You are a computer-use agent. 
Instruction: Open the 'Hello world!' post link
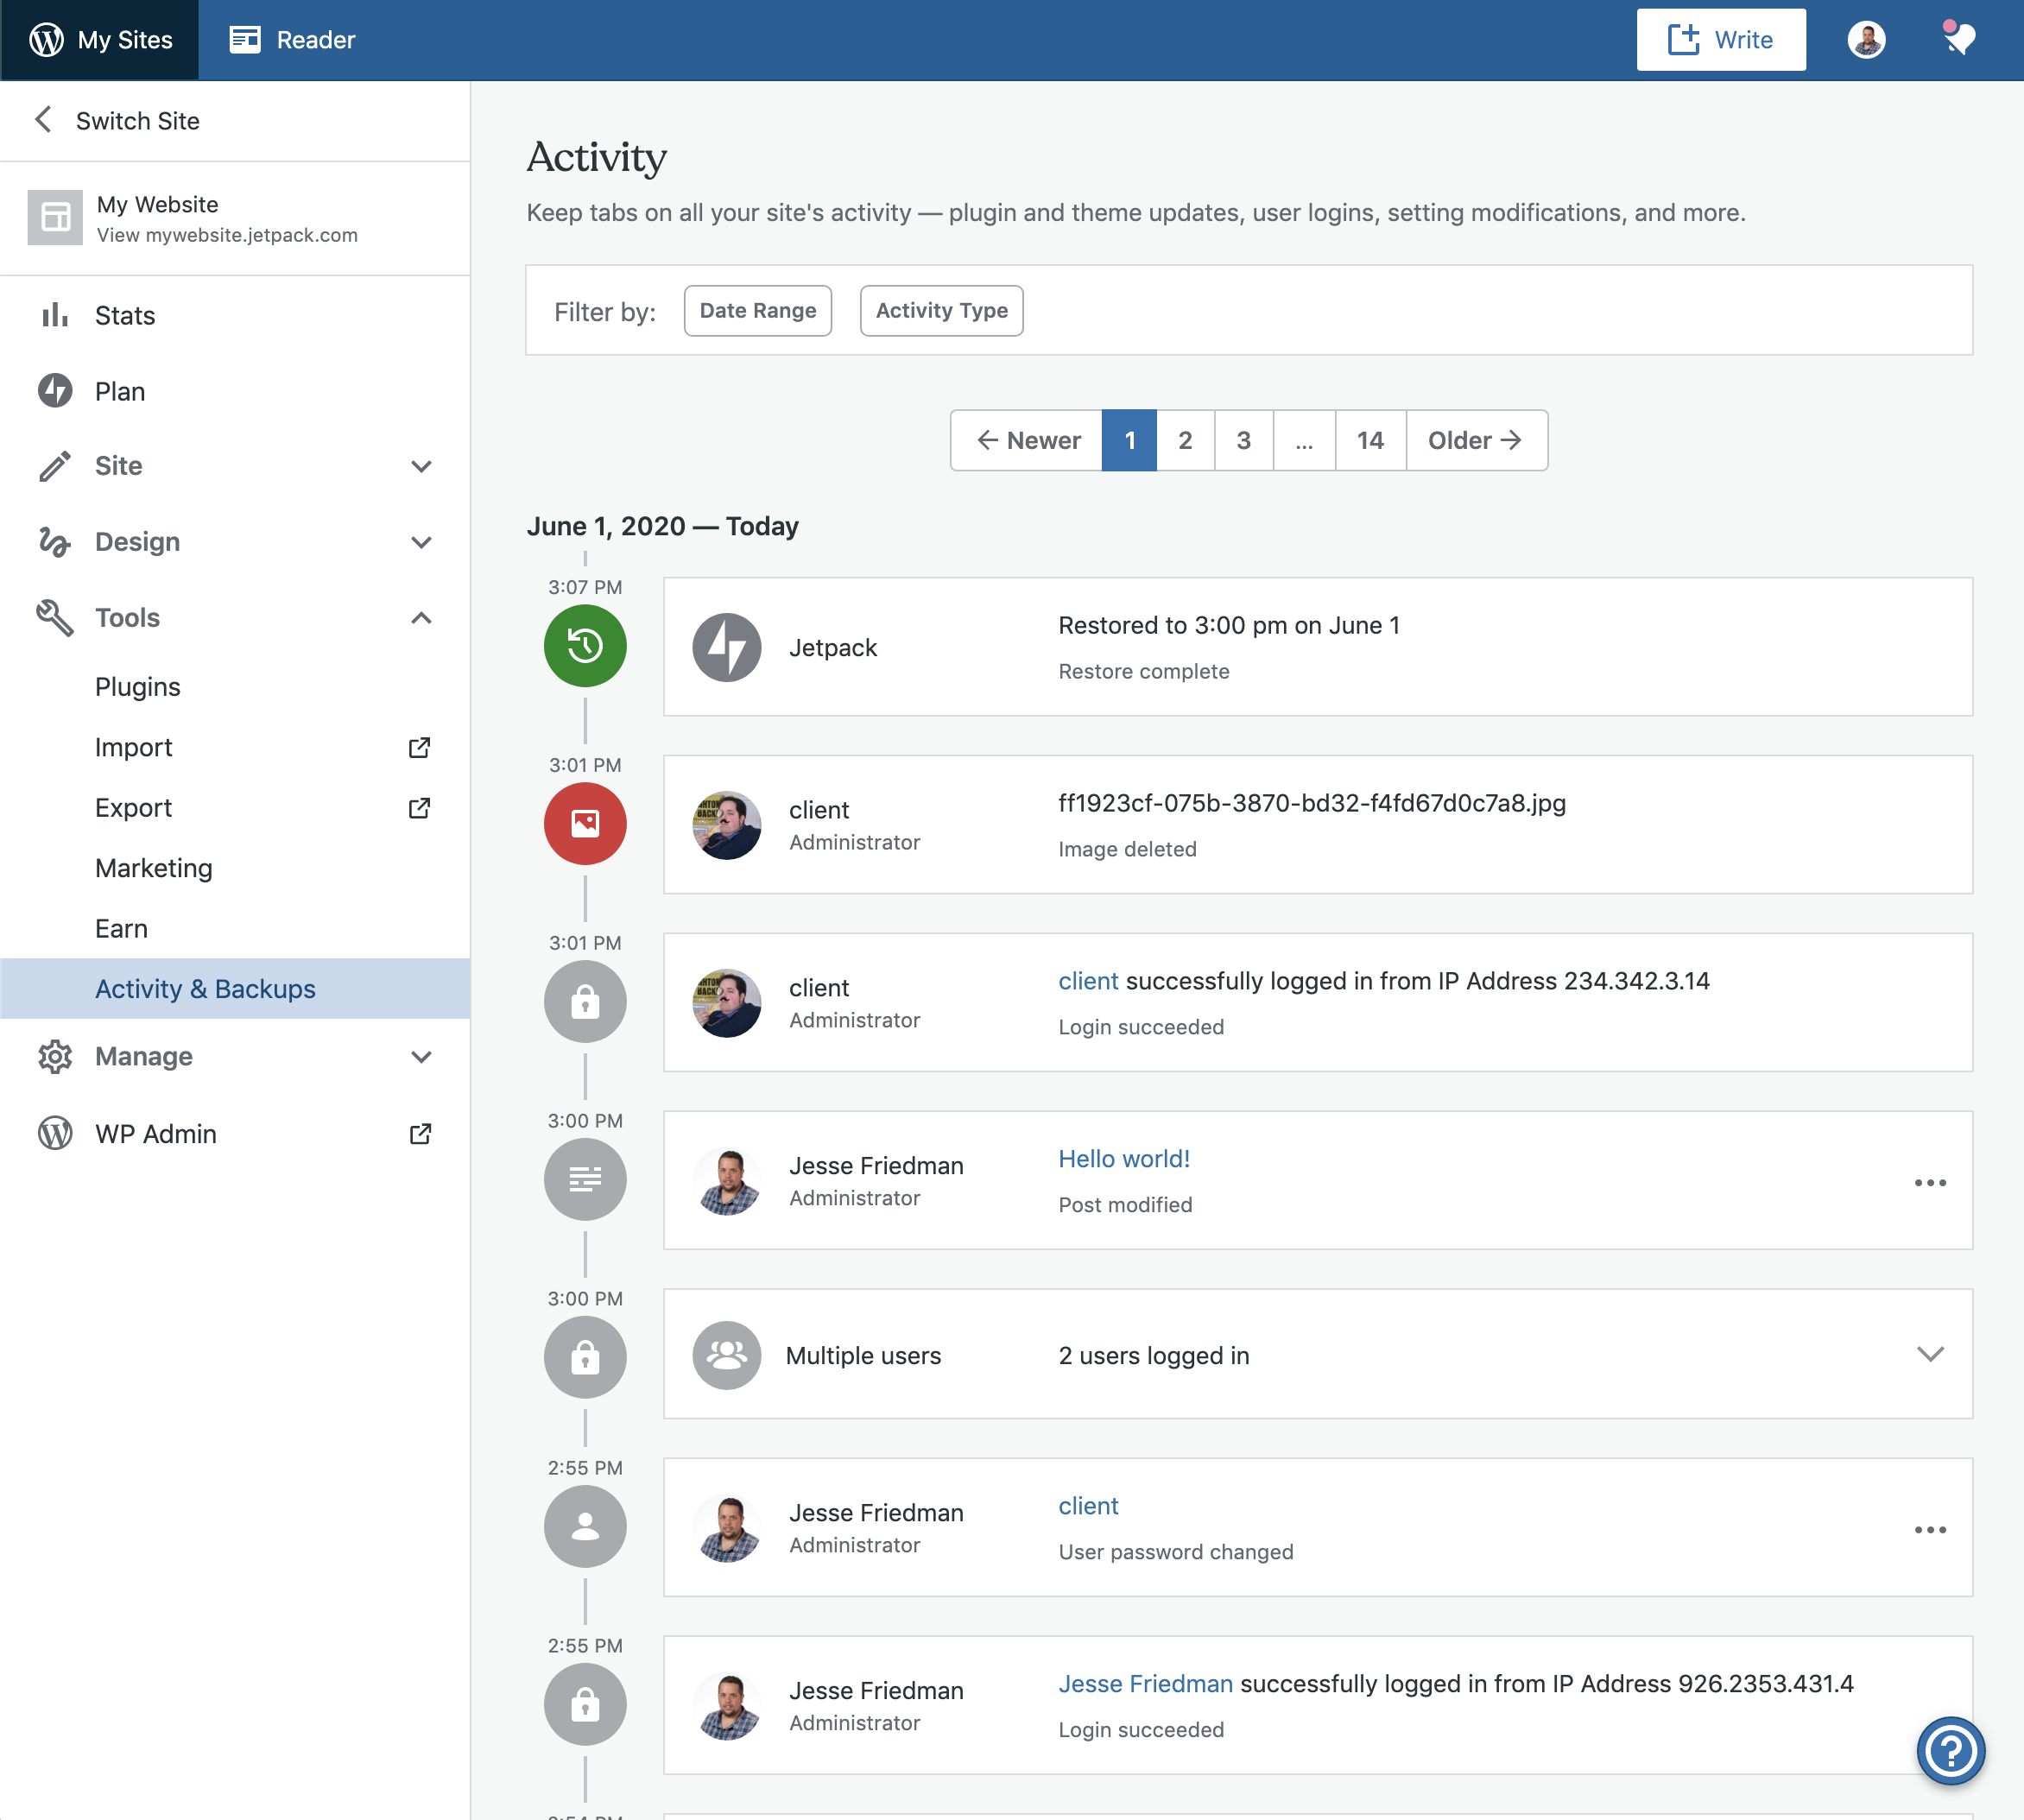click(x=1123, y=1158)
